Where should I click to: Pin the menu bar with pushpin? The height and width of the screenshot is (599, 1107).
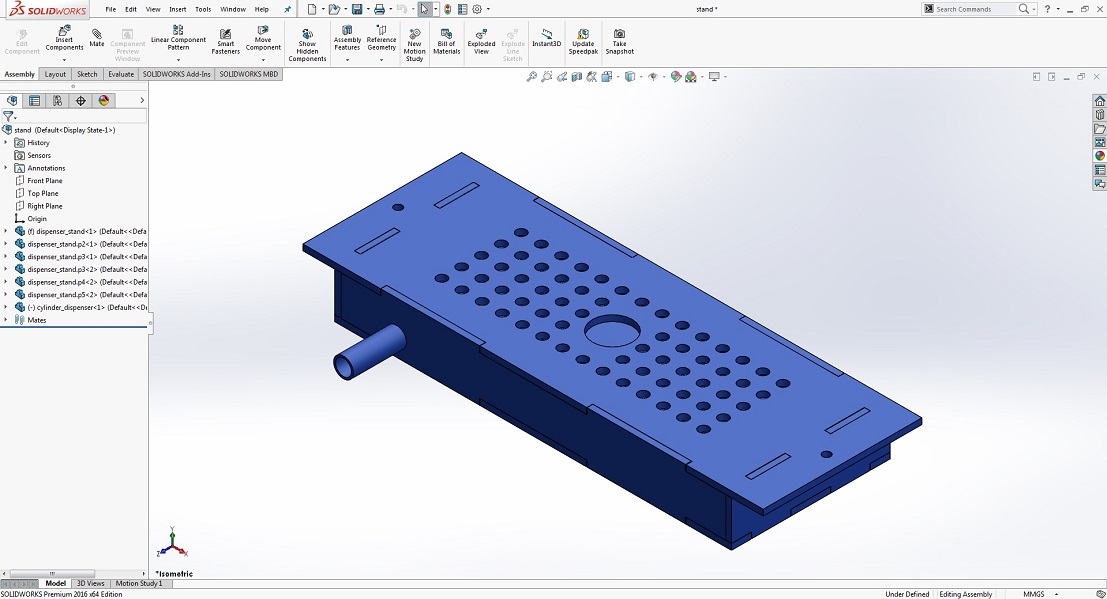[287, 9]
